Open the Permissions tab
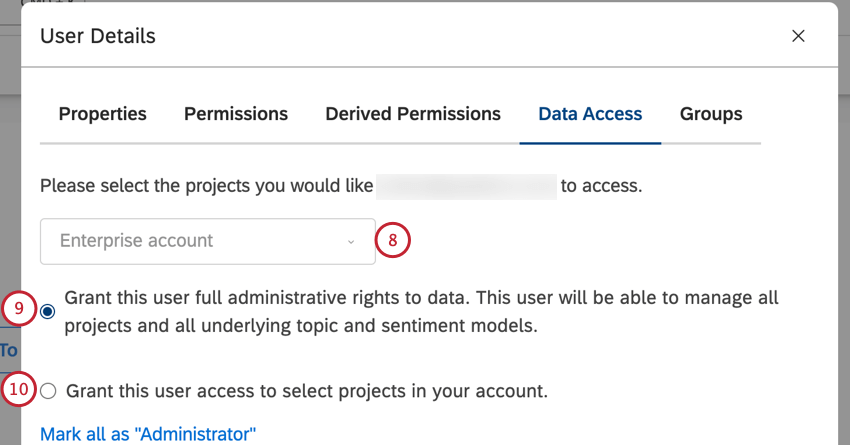 [x=236, y=114]
